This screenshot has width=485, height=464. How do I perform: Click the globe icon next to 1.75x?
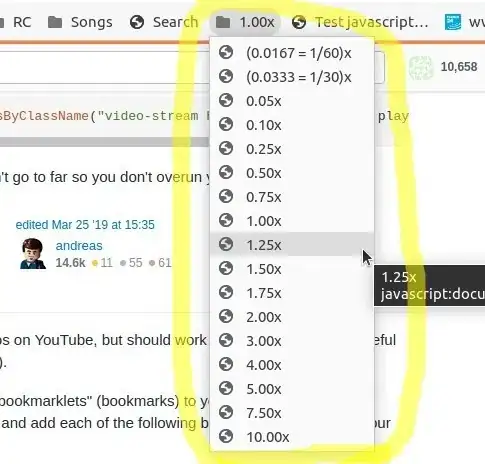[226, 292]
